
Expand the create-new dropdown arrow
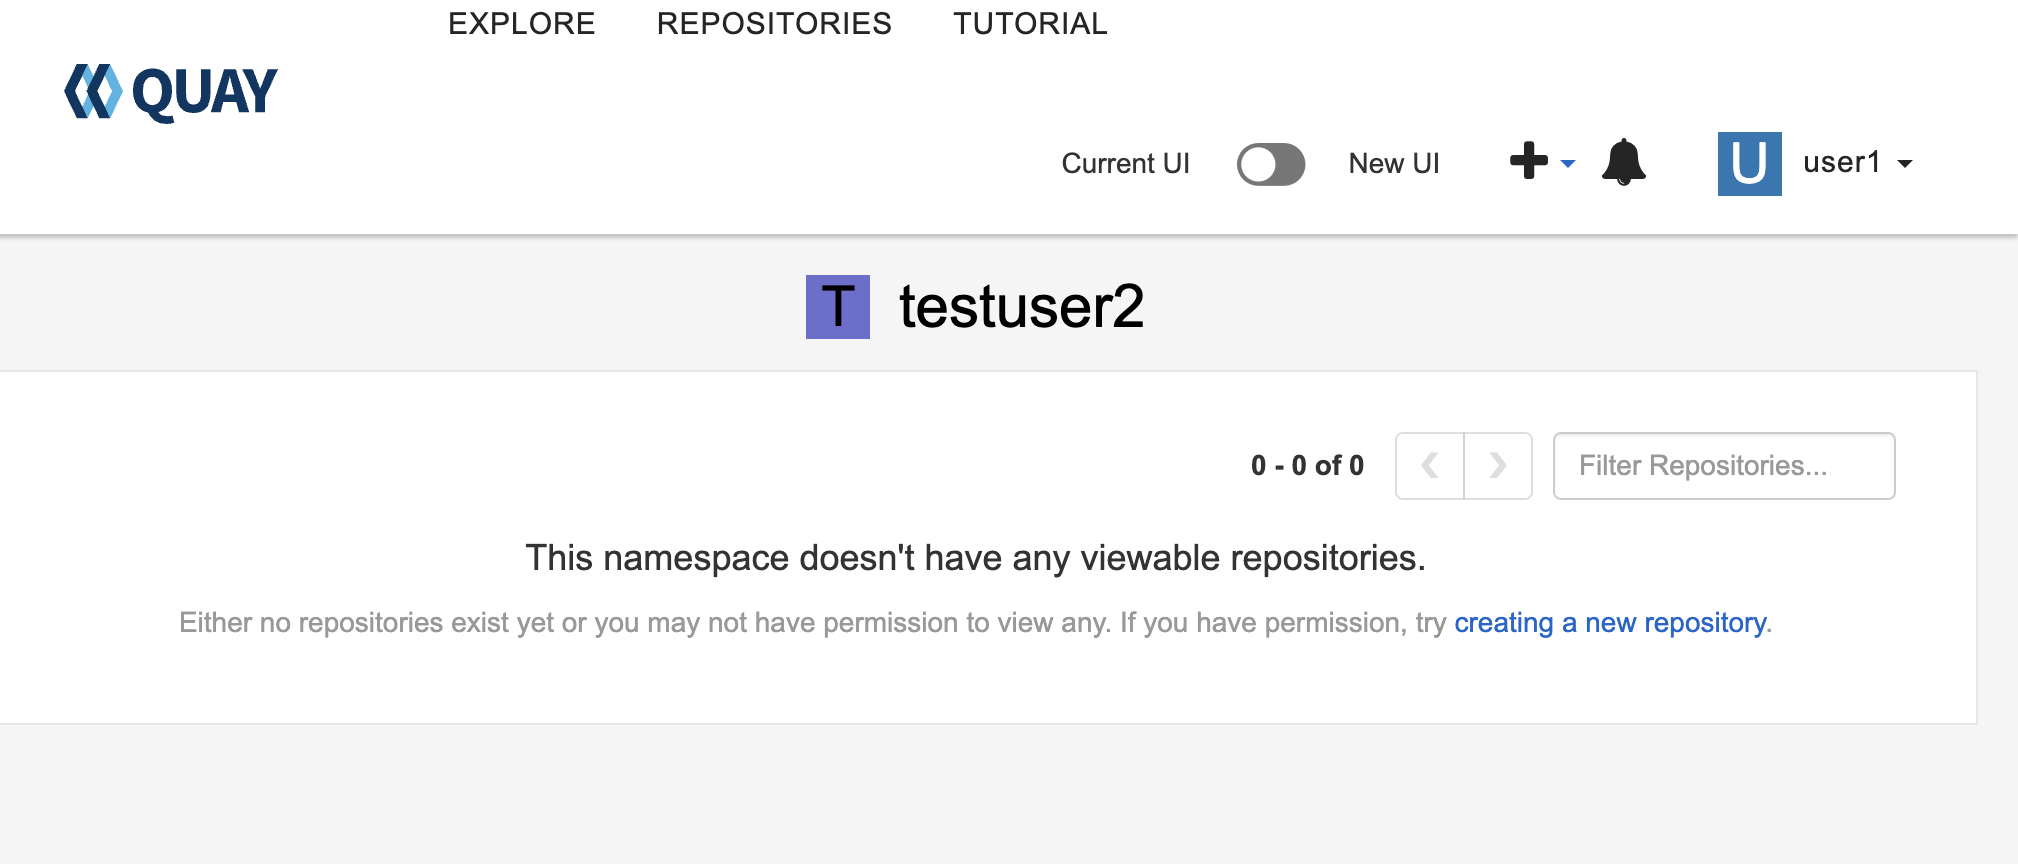tap(1568, 164)
